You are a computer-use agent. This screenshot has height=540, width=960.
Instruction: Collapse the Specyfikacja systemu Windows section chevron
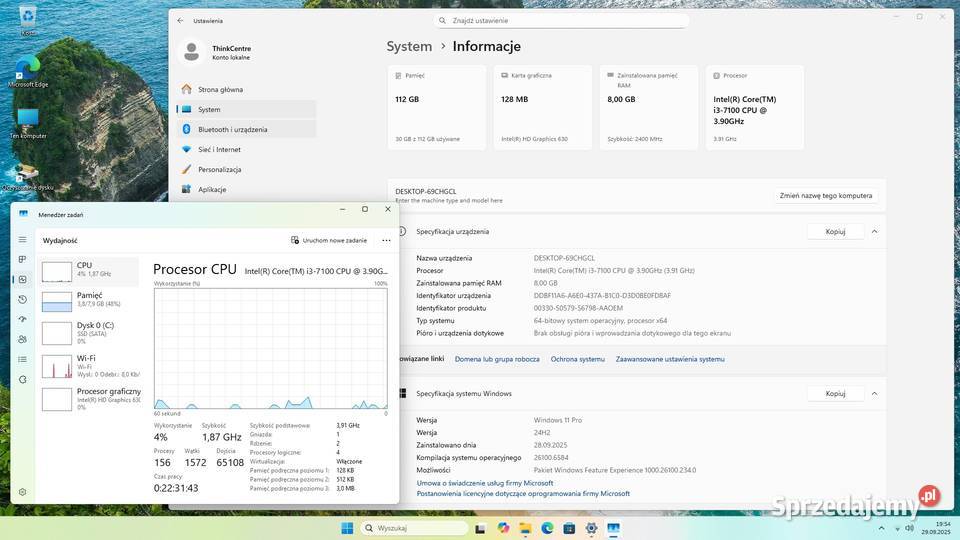pos(874,393)
